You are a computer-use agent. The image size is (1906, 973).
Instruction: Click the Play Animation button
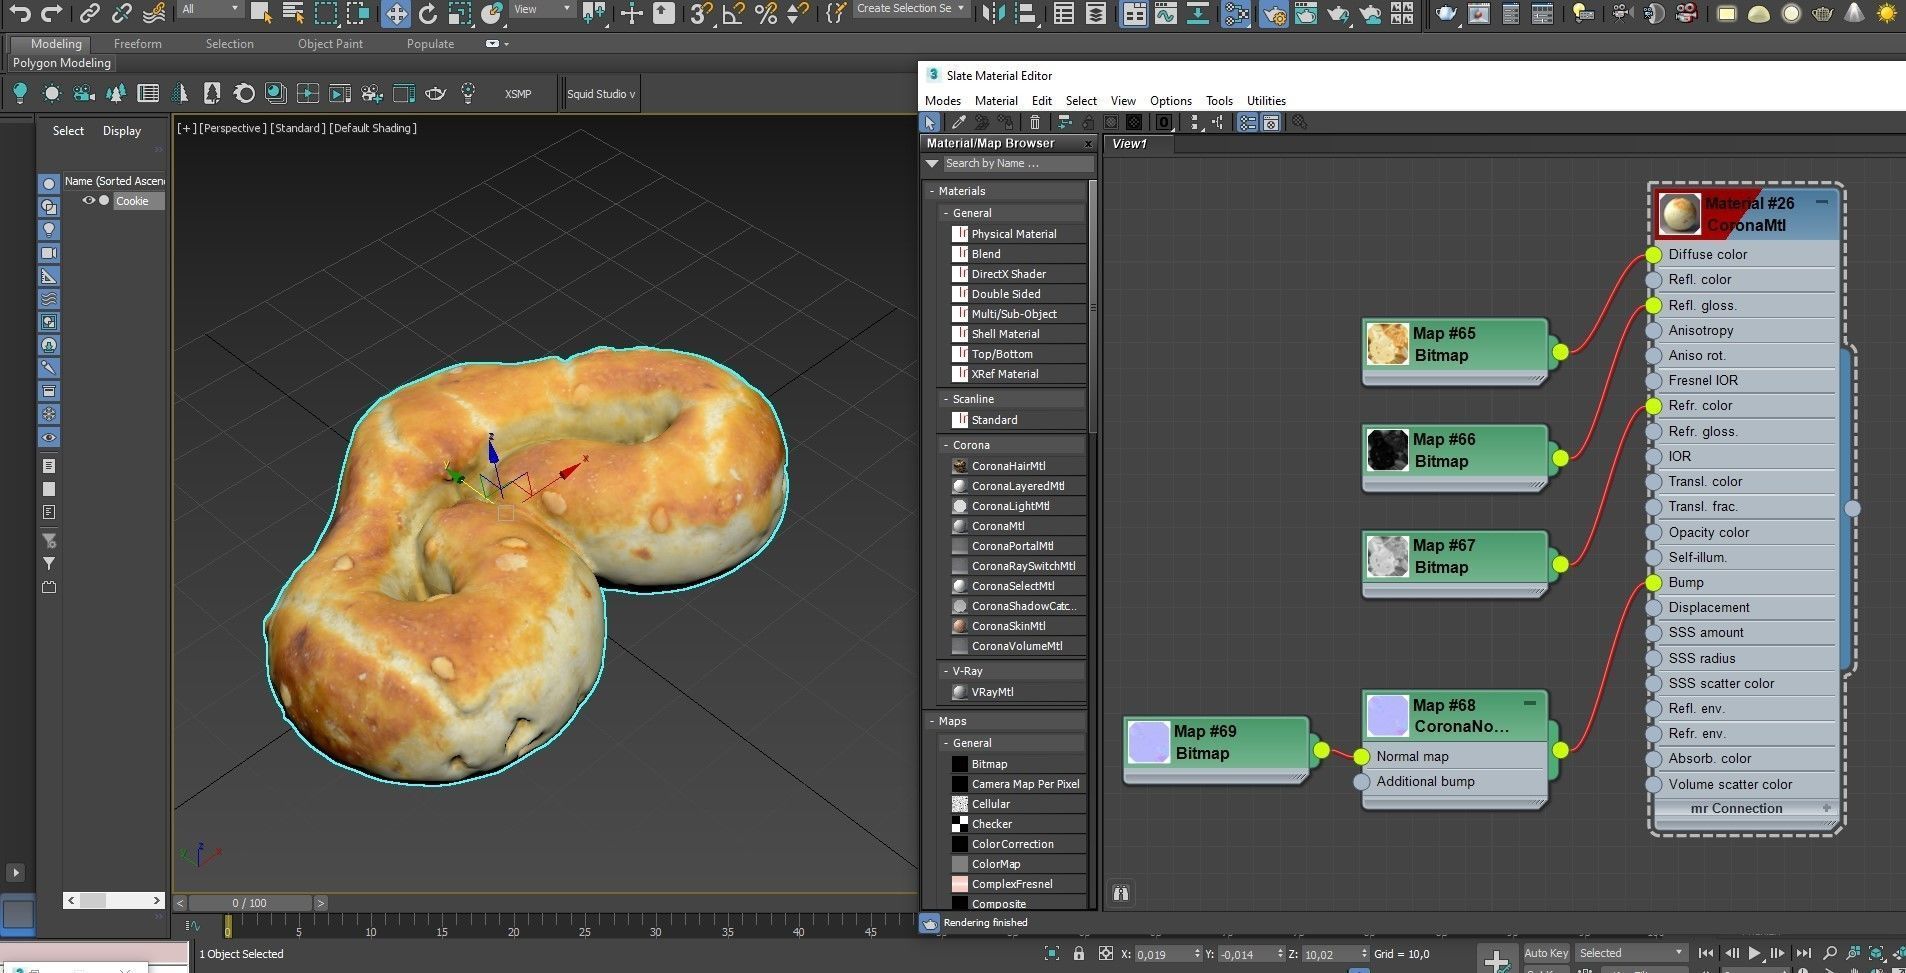1754,954
